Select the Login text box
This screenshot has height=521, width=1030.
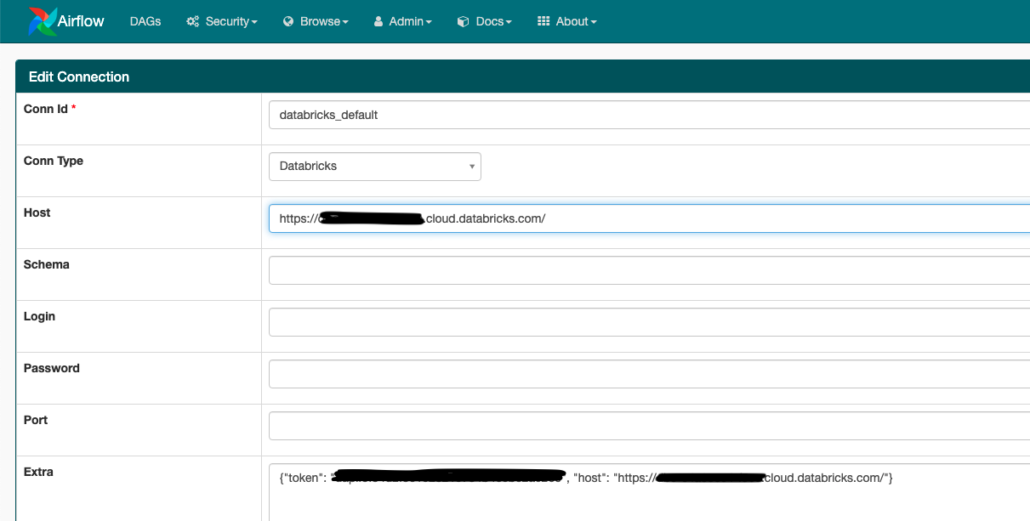pyautogui.click(x=650, y=323)
